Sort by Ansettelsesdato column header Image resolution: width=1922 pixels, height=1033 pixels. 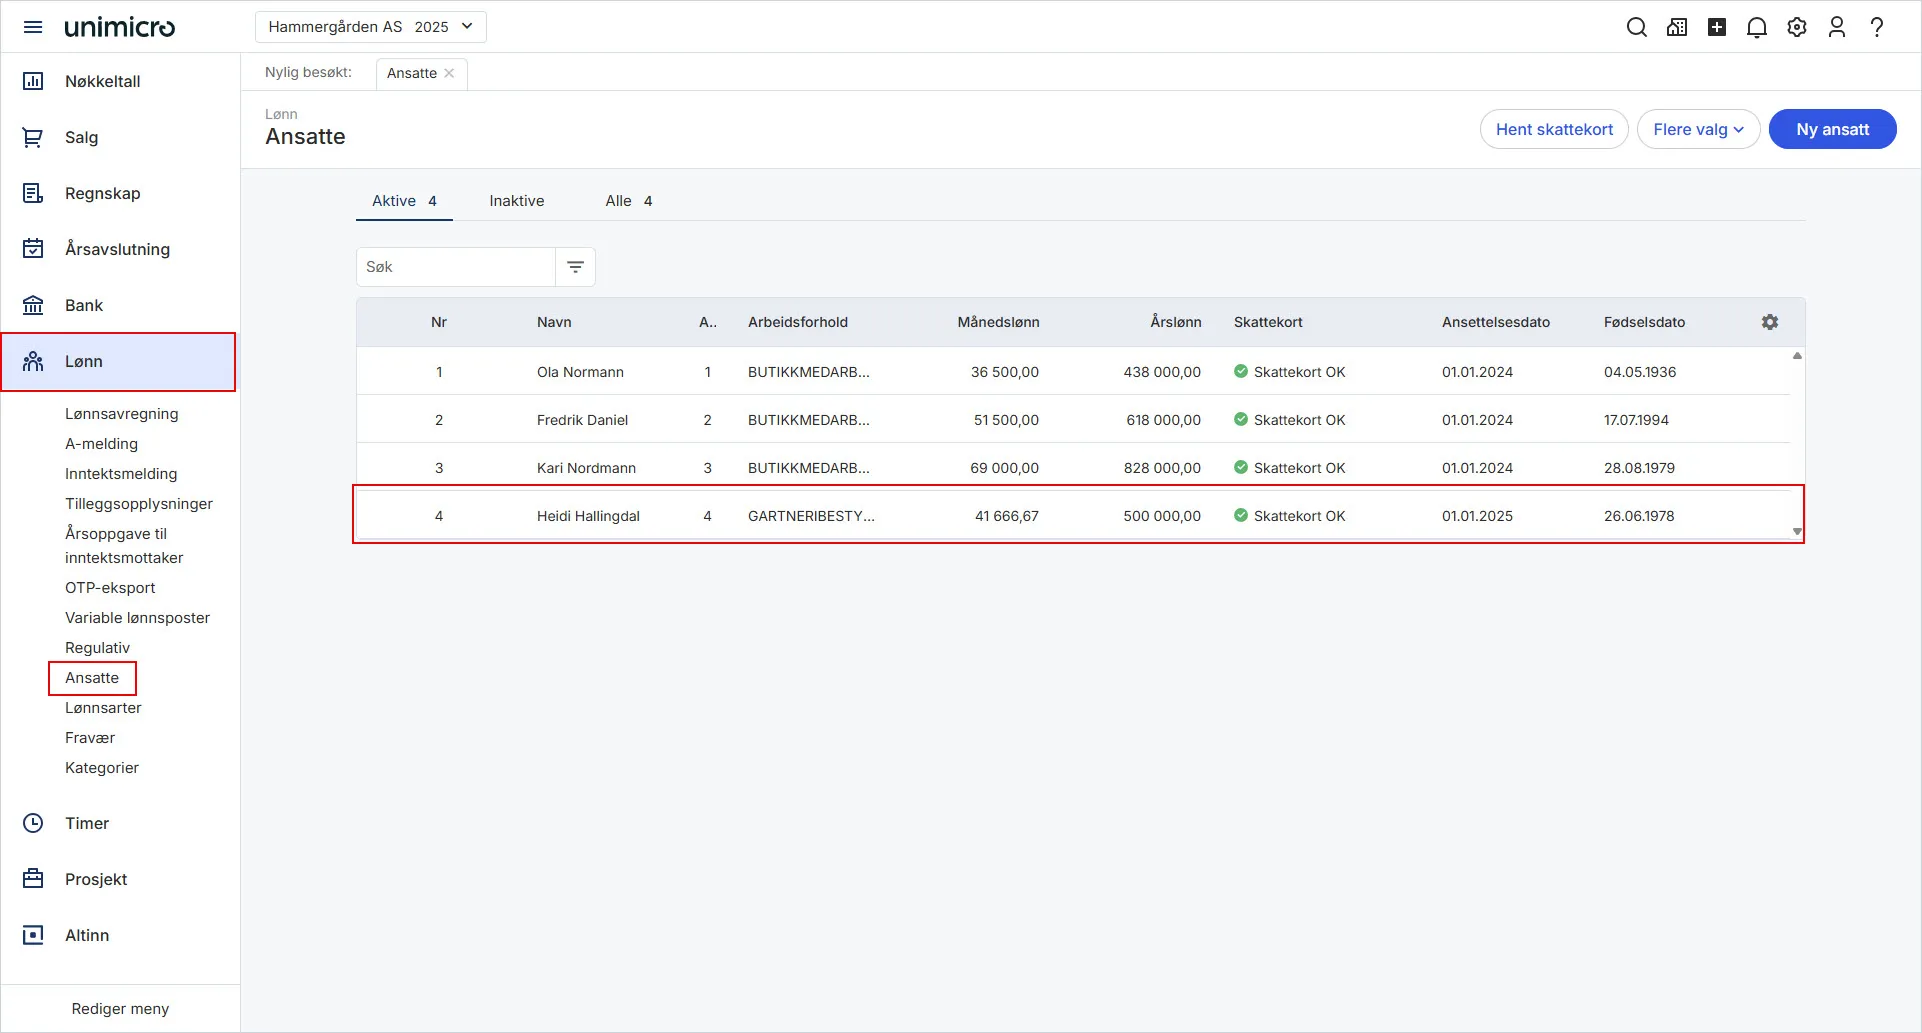point(1496,322)
